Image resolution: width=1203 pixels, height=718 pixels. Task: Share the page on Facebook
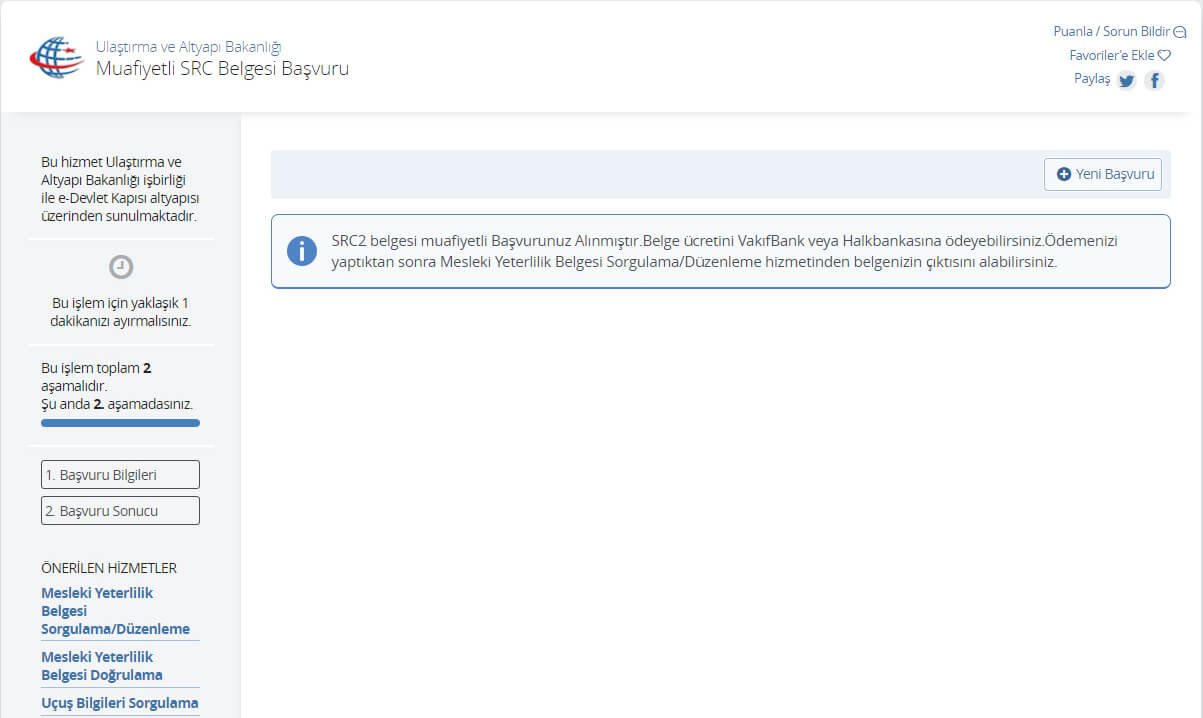click(x=1154, y=81)
